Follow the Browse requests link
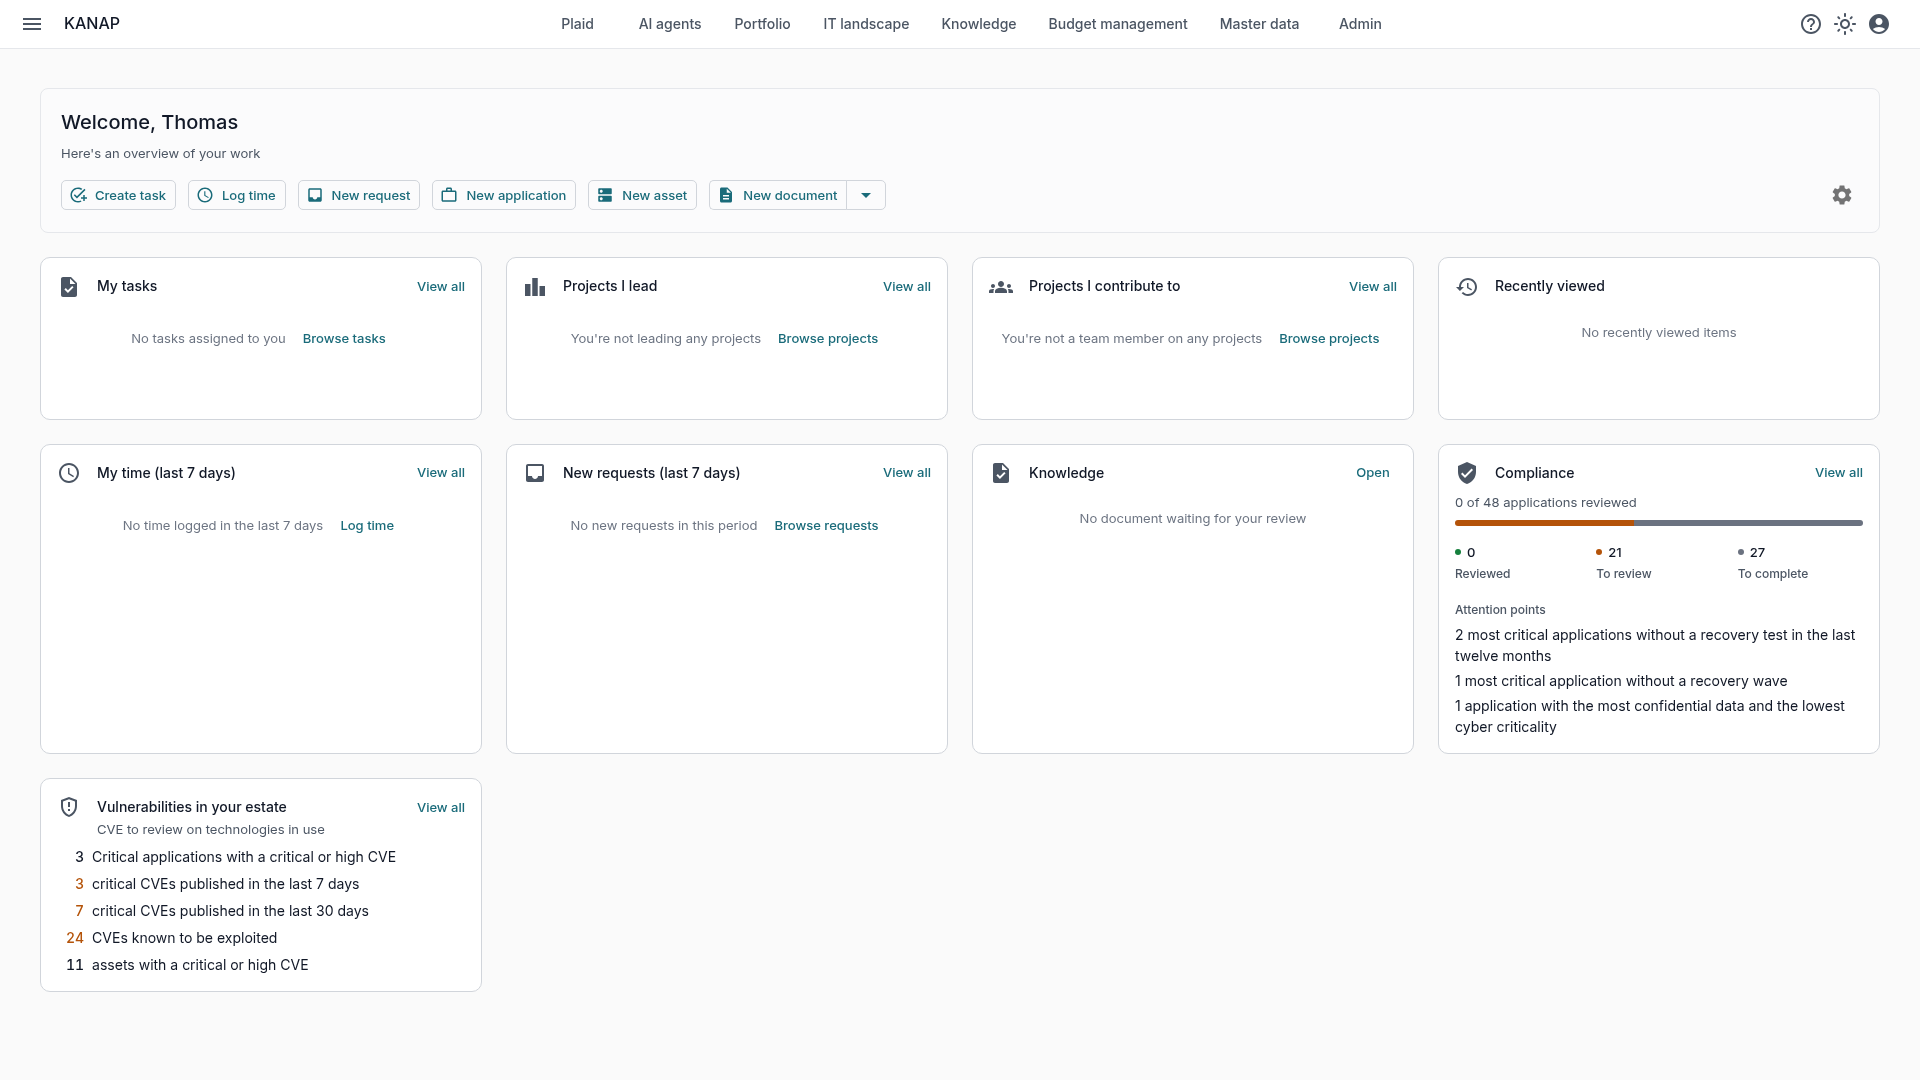The height and width of the screenshot is (1080, 1920). pos(826,526)
